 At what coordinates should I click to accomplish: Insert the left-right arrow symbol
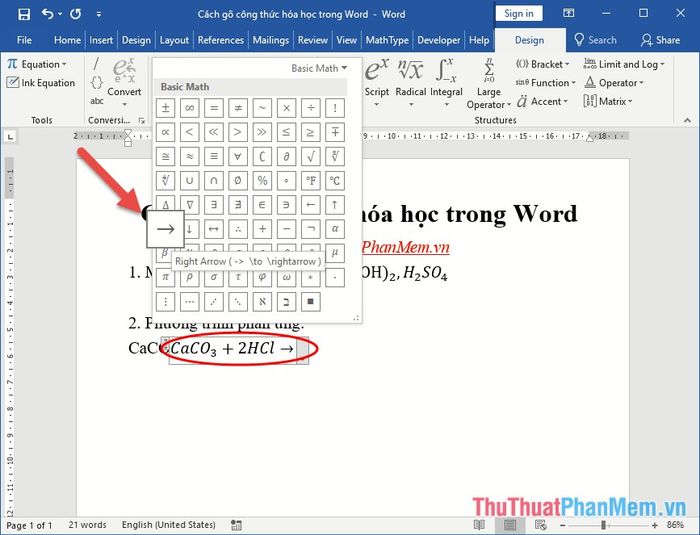(x=214, y=229)
